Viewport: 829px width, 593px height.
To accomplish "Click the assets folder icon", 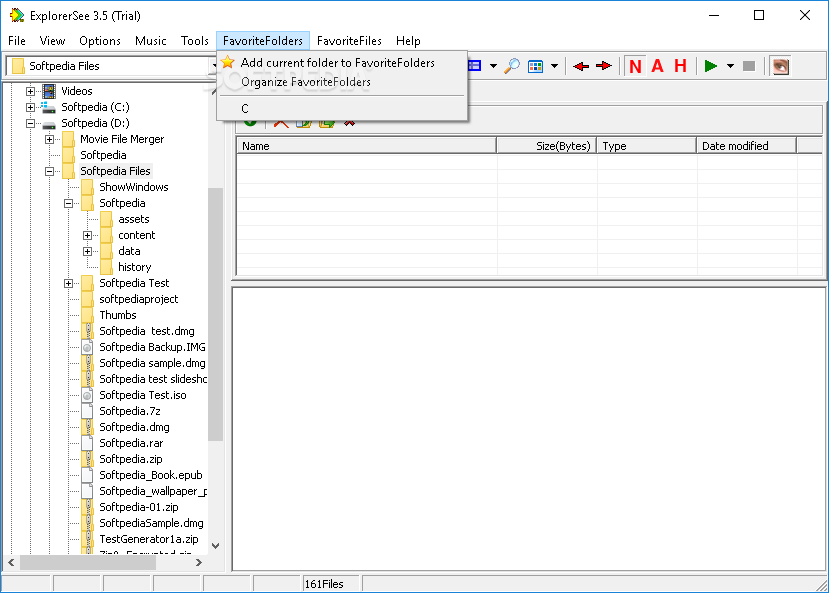I will (107, 219).
